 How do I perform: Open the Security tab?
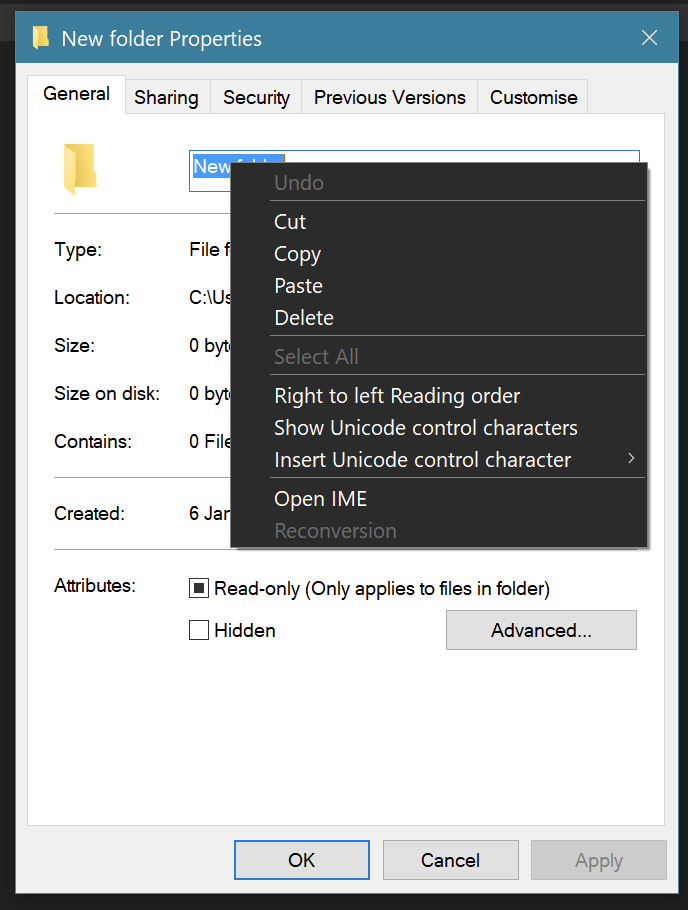tap(256, 97)
